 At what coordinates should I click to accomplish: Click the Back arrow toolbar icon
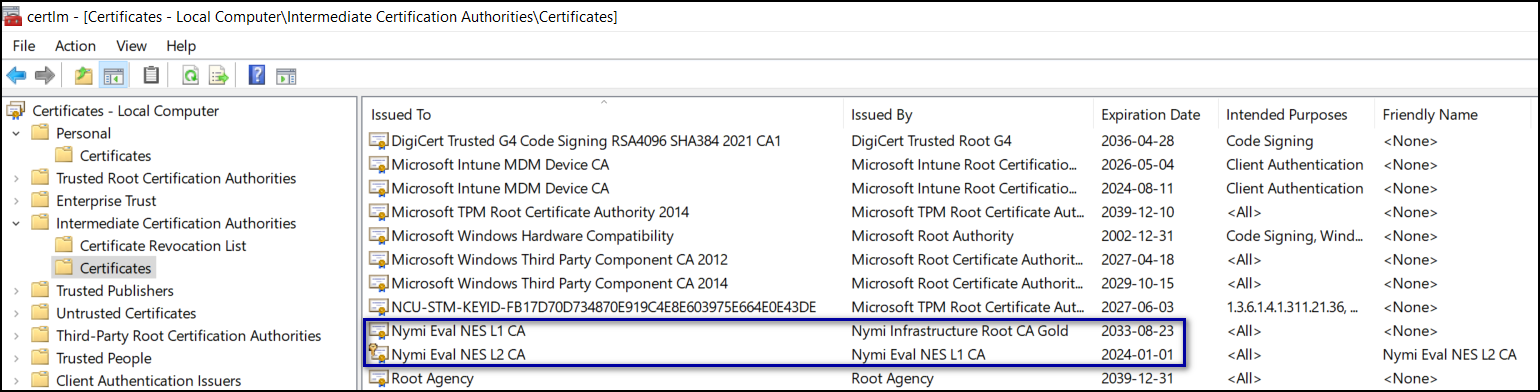[16, 75]
